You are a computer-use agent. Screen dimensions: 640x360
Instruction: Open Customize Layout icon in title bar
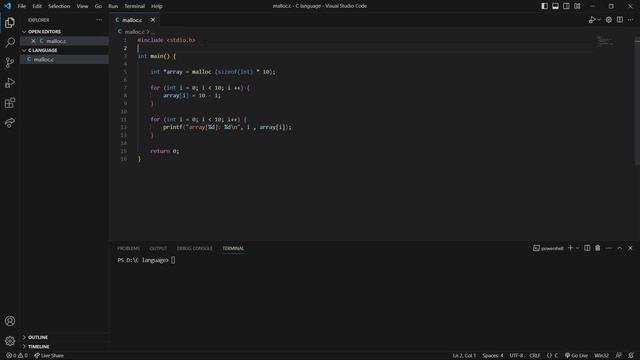click(577, 6)
